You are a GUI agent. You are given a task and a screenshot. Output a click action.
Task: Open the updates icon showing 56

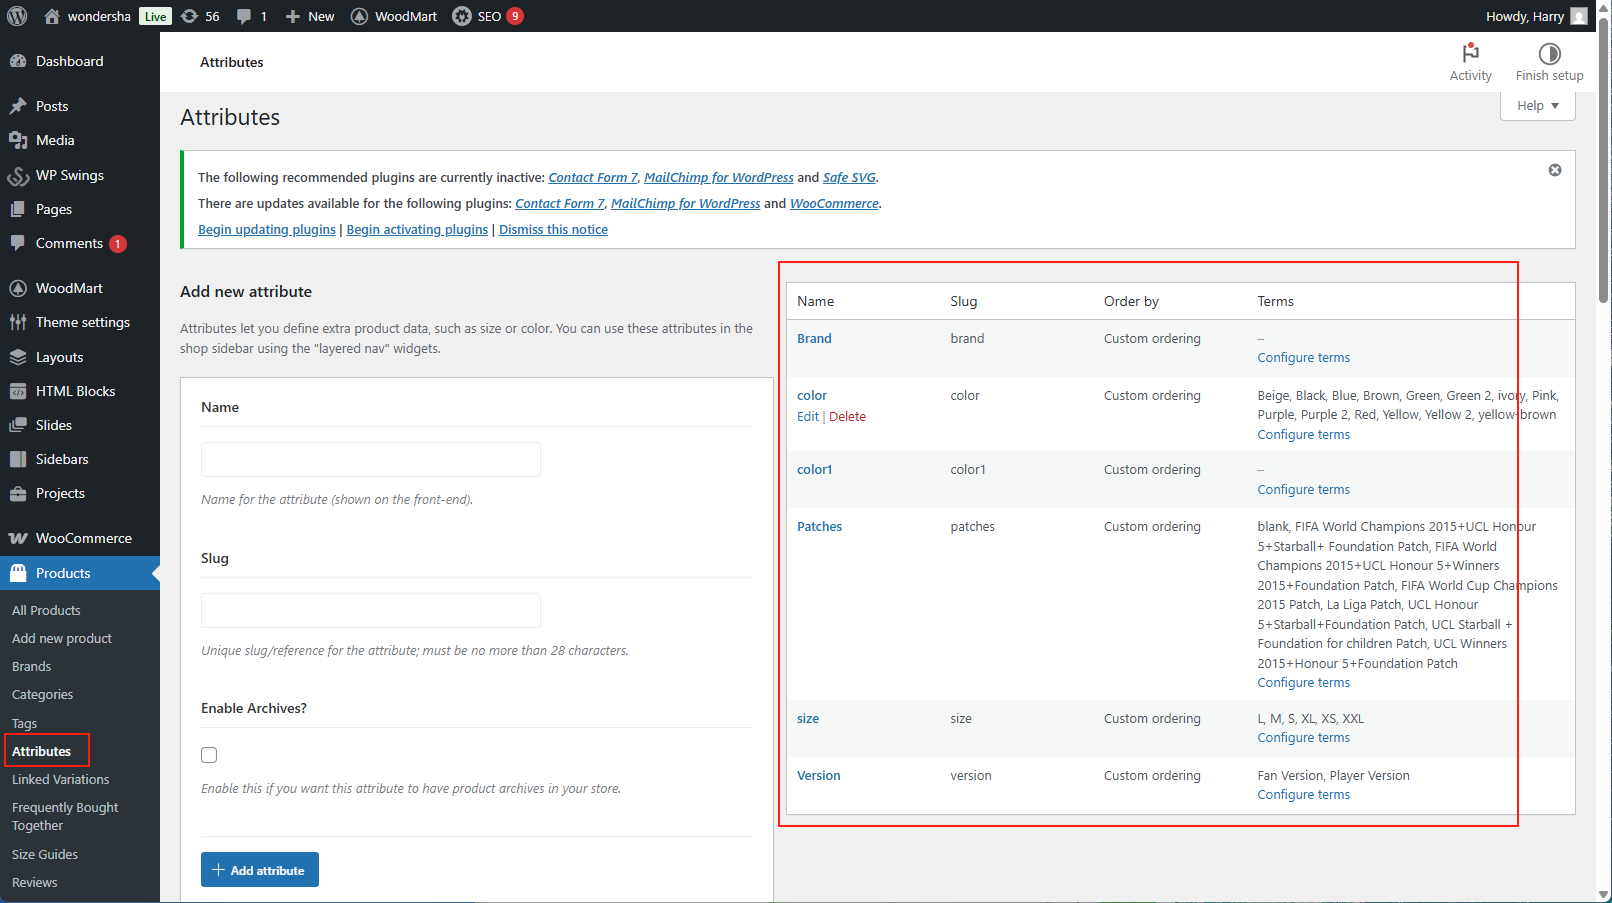pos(190,16)
